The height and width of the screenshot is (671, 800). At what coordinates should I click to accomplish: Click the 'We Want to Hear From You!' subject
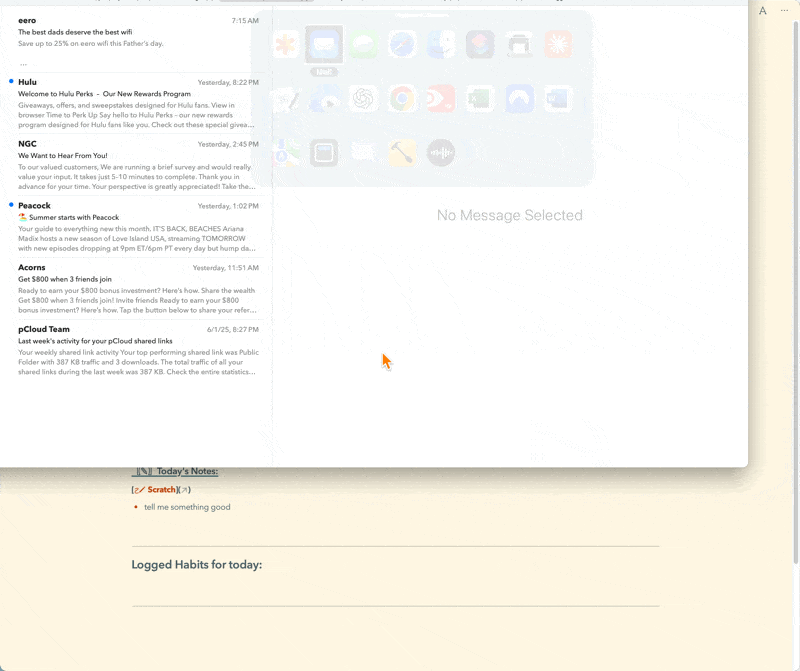[63, 156]
